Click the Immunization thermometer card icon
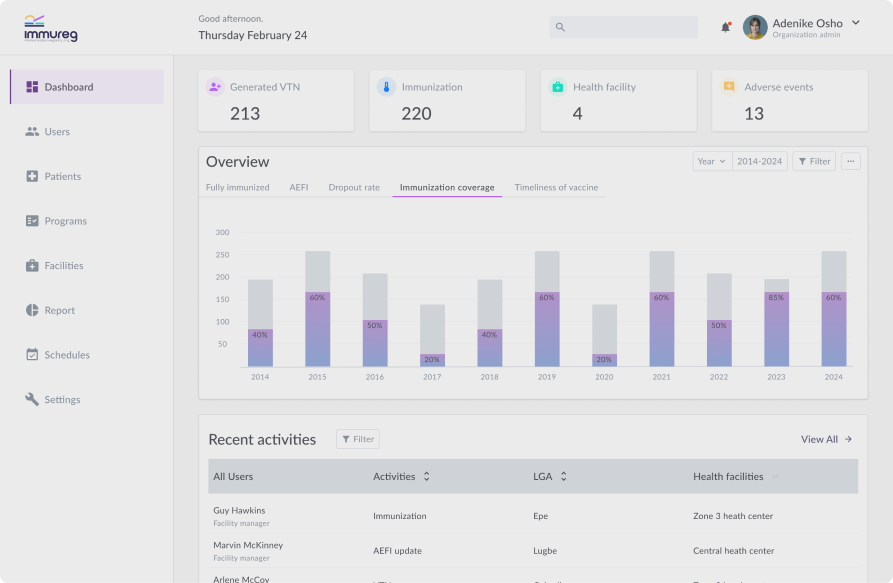 [x=386, y=87]
